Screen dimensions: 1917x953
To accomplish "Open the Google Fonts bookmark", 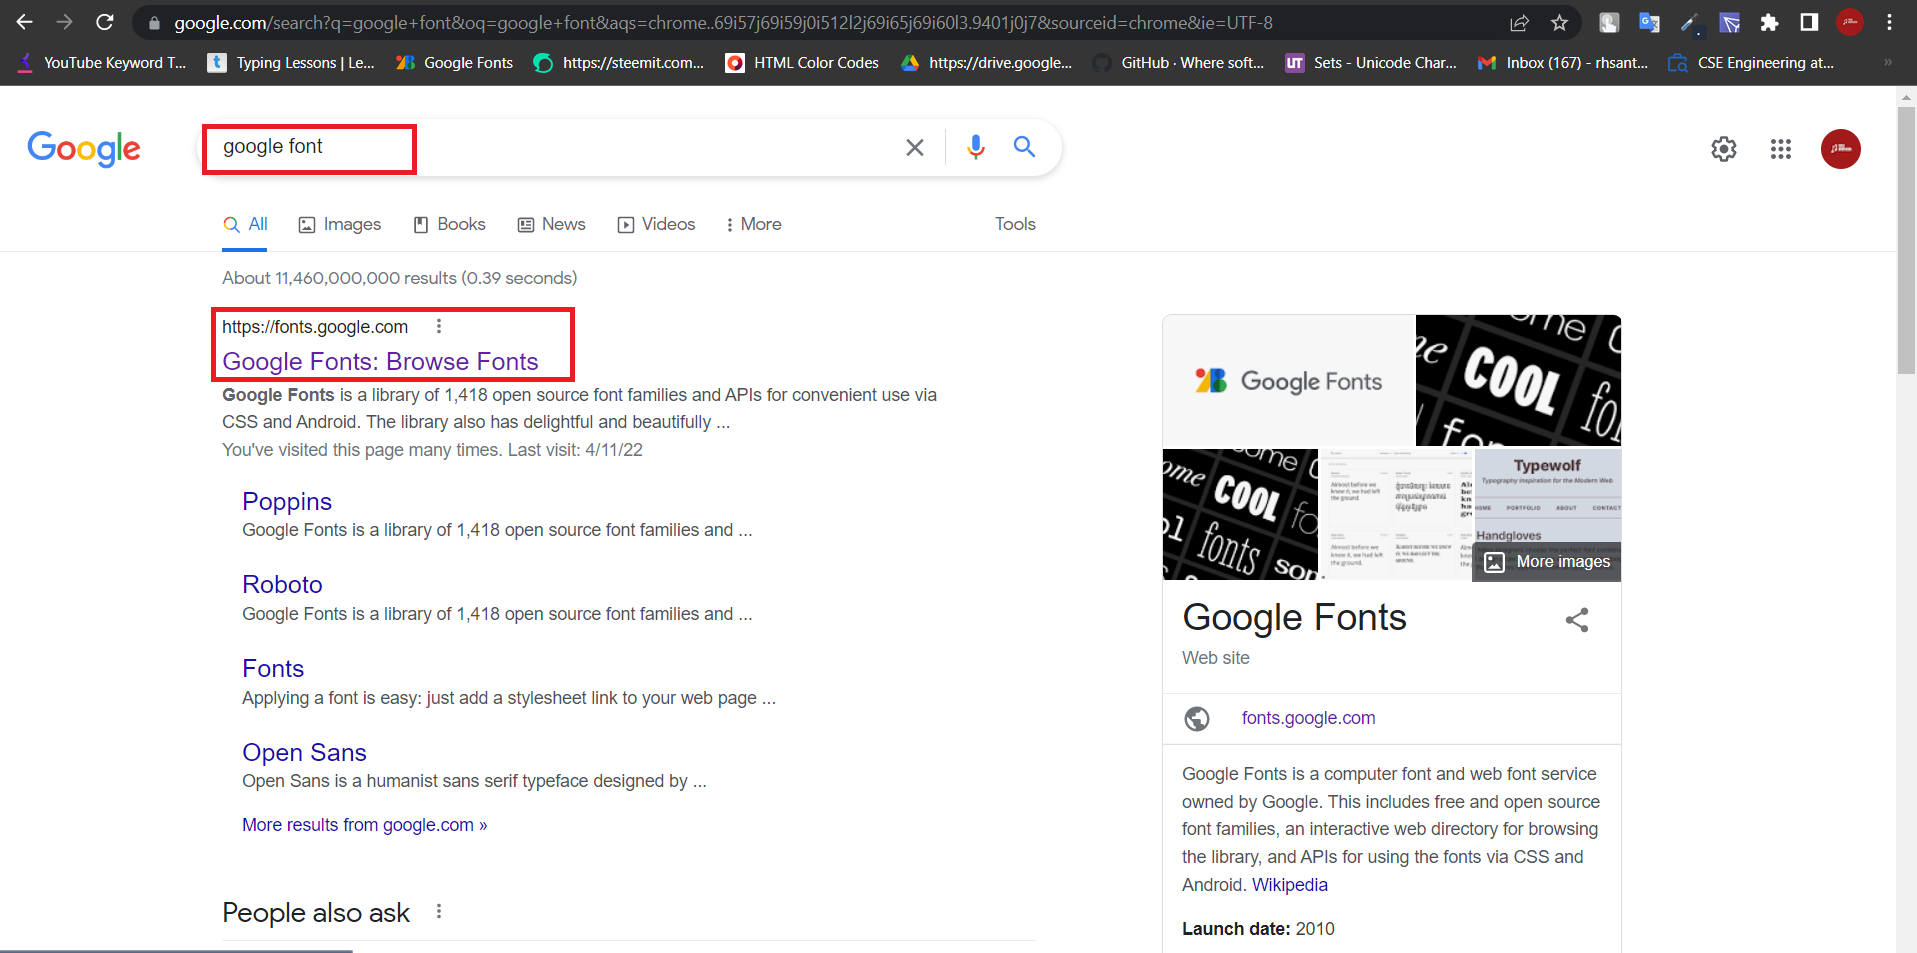I will (x=455, y=63).
